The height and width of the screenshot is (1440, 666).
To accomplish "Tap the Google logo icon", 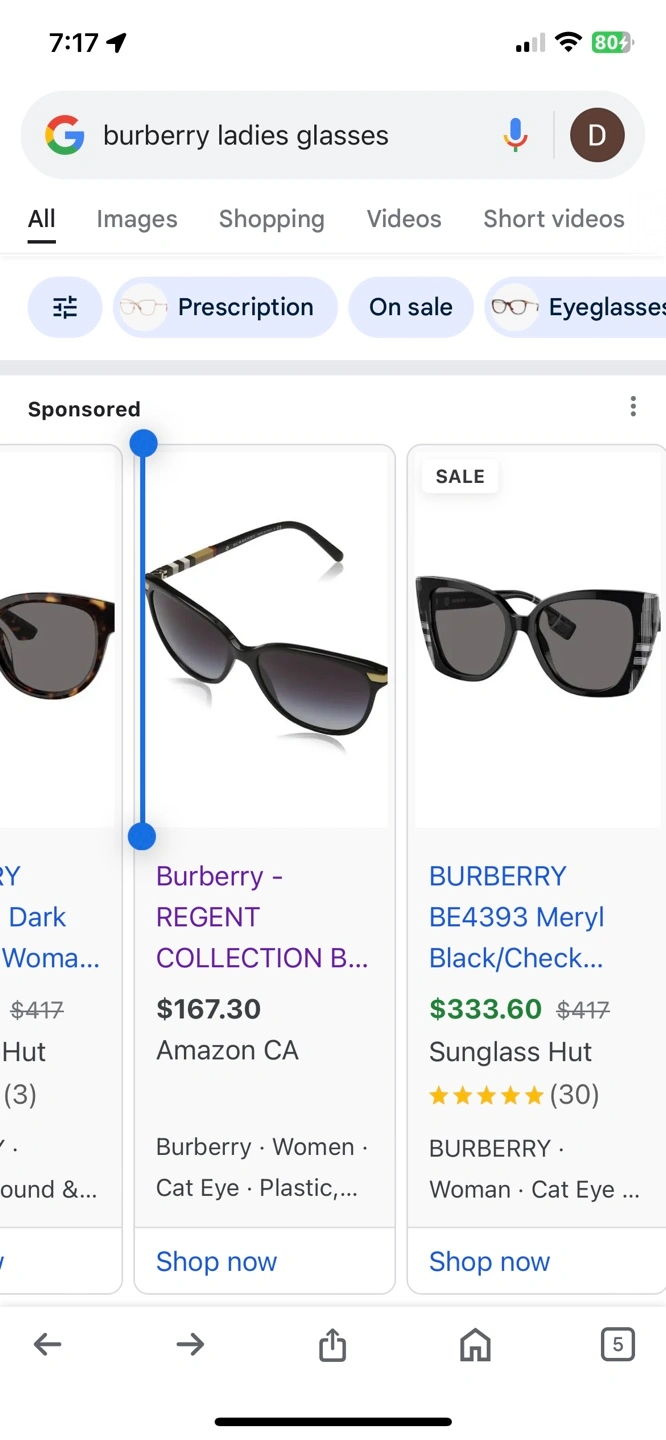I will pos(65,135).
